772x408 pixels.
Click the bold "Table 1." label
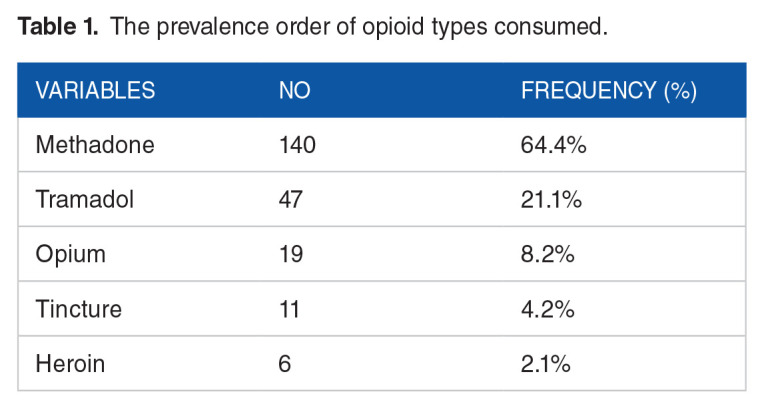click(x=58, y=27)
